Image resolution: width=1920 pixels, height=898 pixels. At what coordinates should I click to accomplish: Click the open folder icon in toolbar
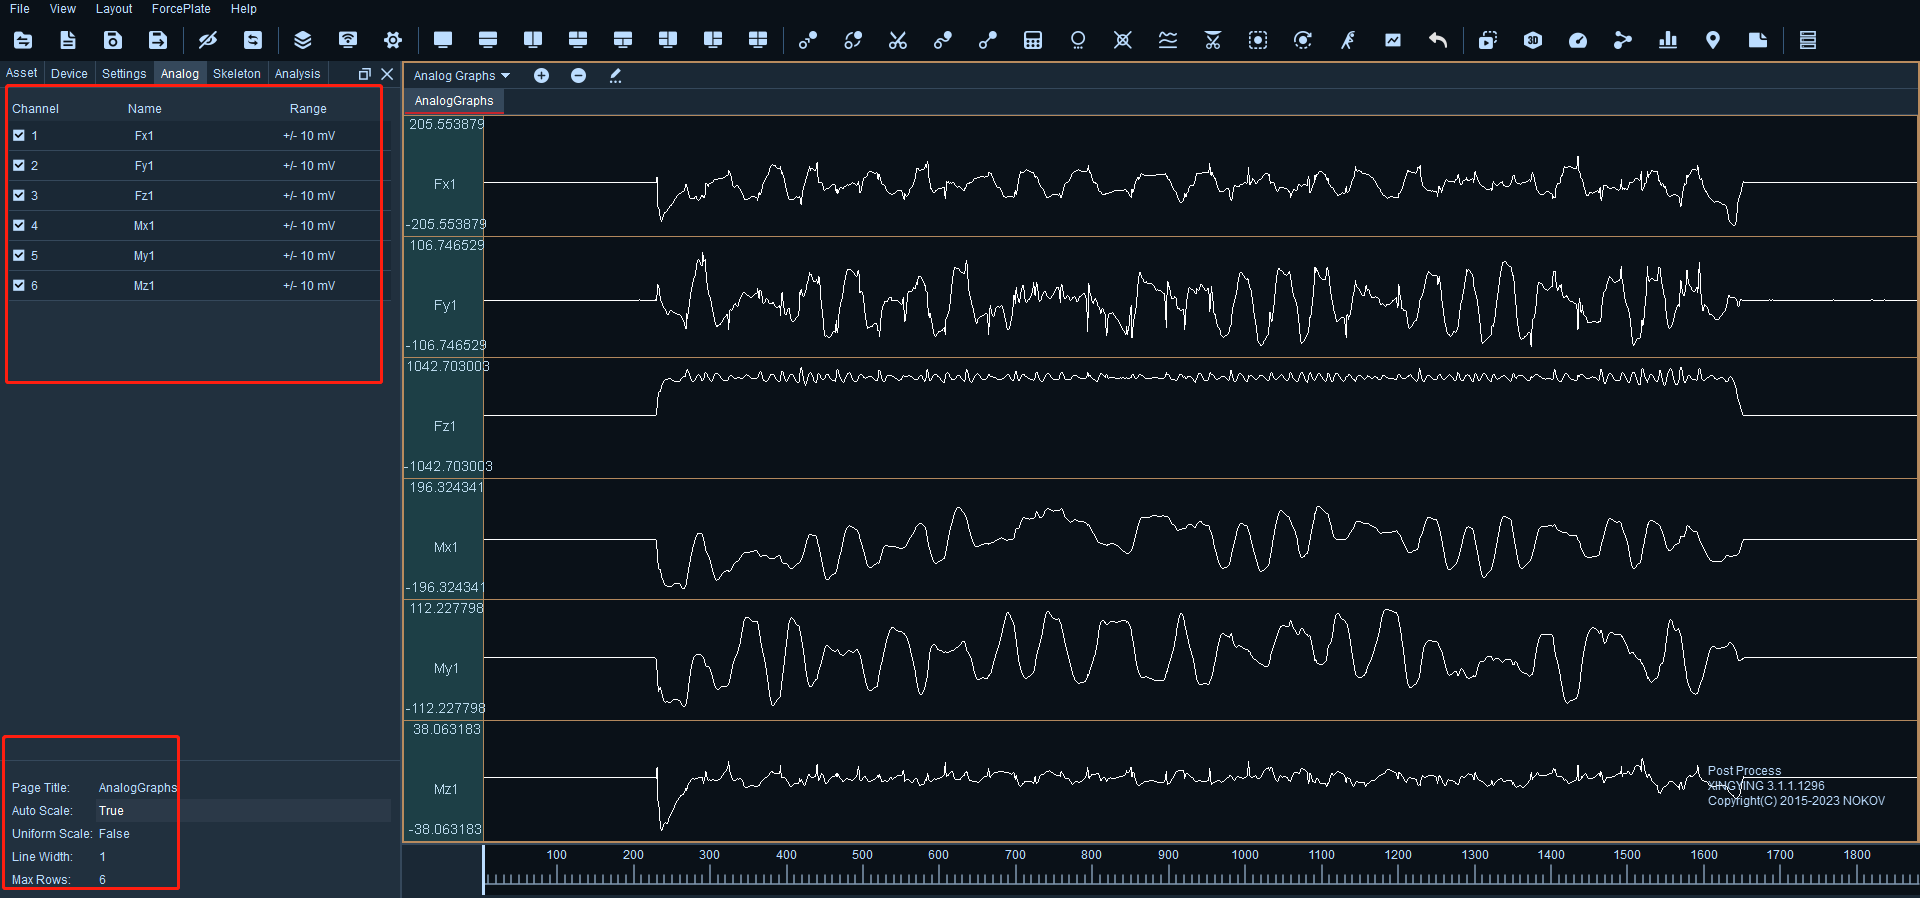pos(23,40)
